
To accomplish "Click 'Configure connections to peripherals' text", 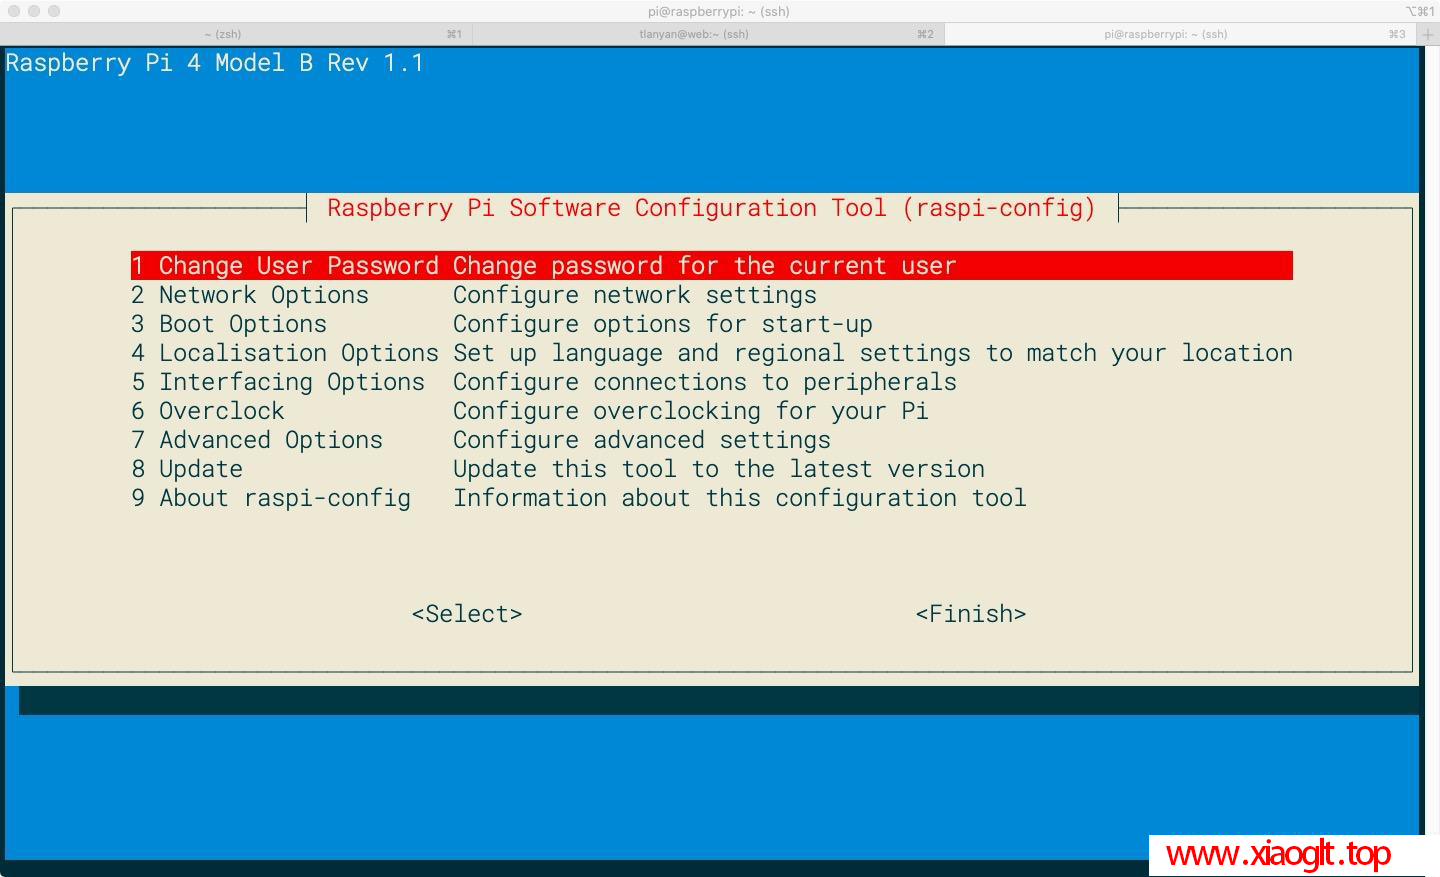I will [705, 382].
